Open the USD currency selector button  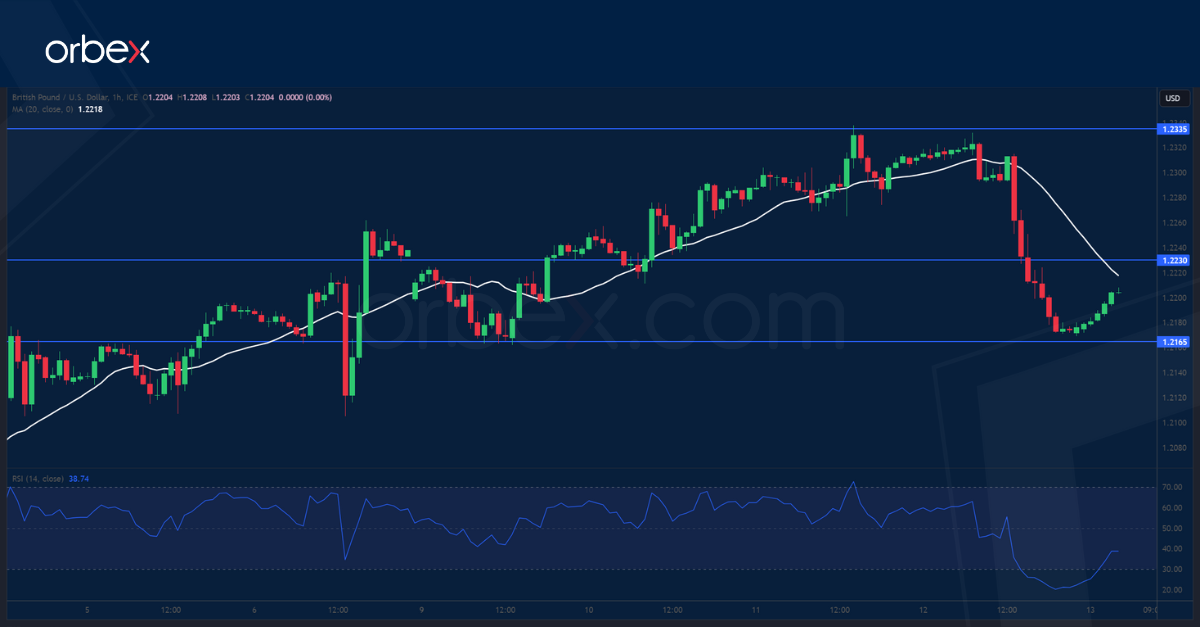pos(1172,98)
